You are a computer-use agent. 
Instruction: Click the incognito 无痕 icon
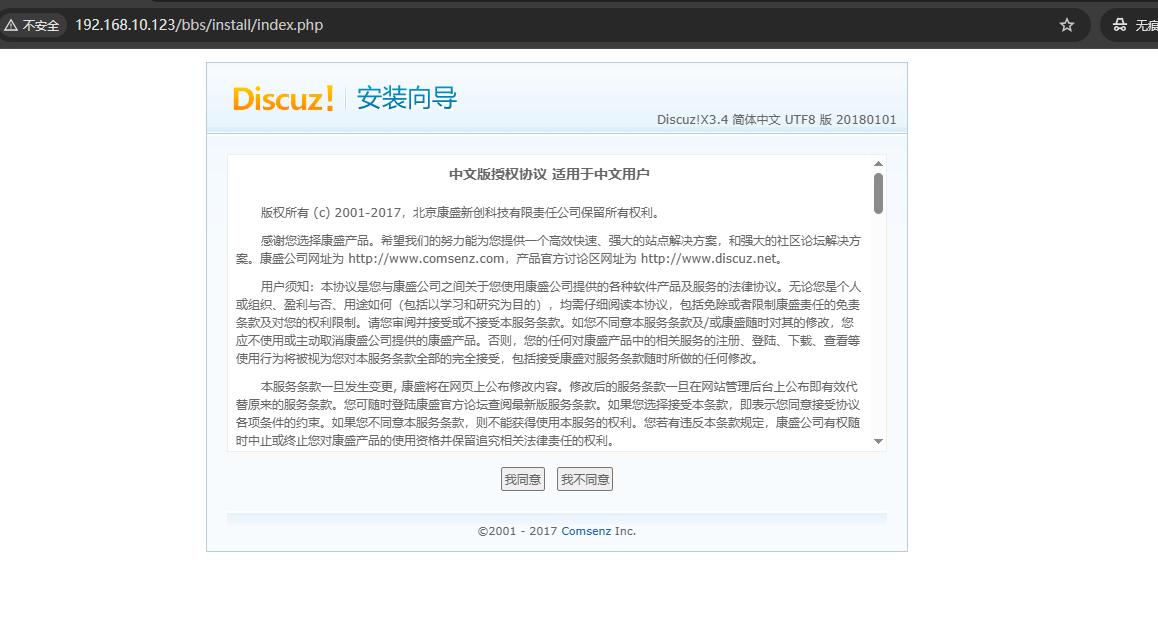[1120, 25]
